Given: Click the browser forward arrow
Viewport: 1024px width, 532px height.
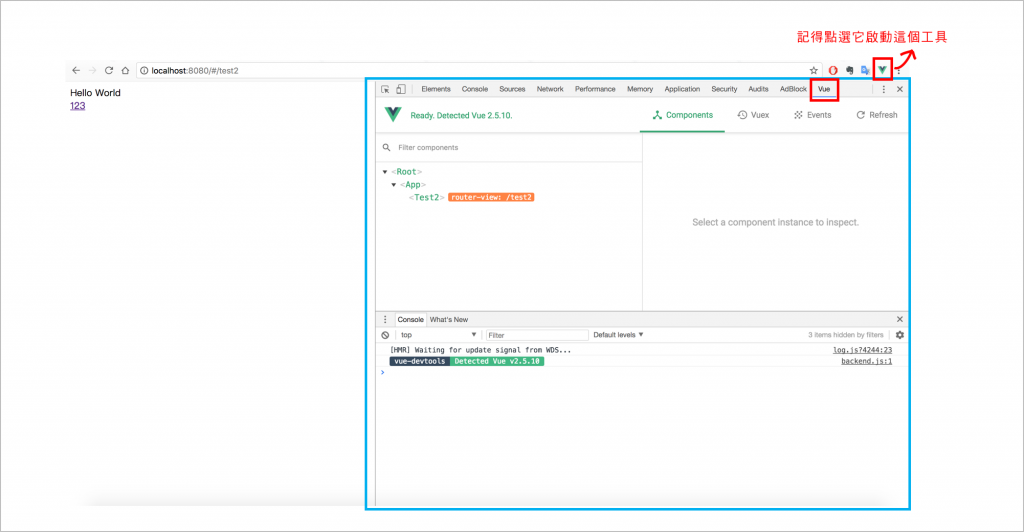Looking at the screenshot, I should [x=92, y=70].
